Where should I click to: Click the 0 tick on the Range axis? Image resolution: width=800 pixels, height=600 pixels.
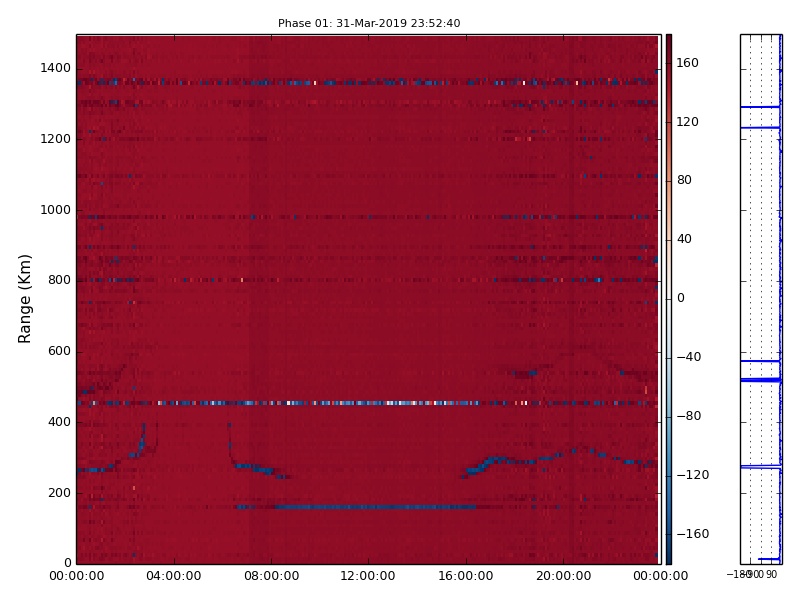tap(67, 563)
